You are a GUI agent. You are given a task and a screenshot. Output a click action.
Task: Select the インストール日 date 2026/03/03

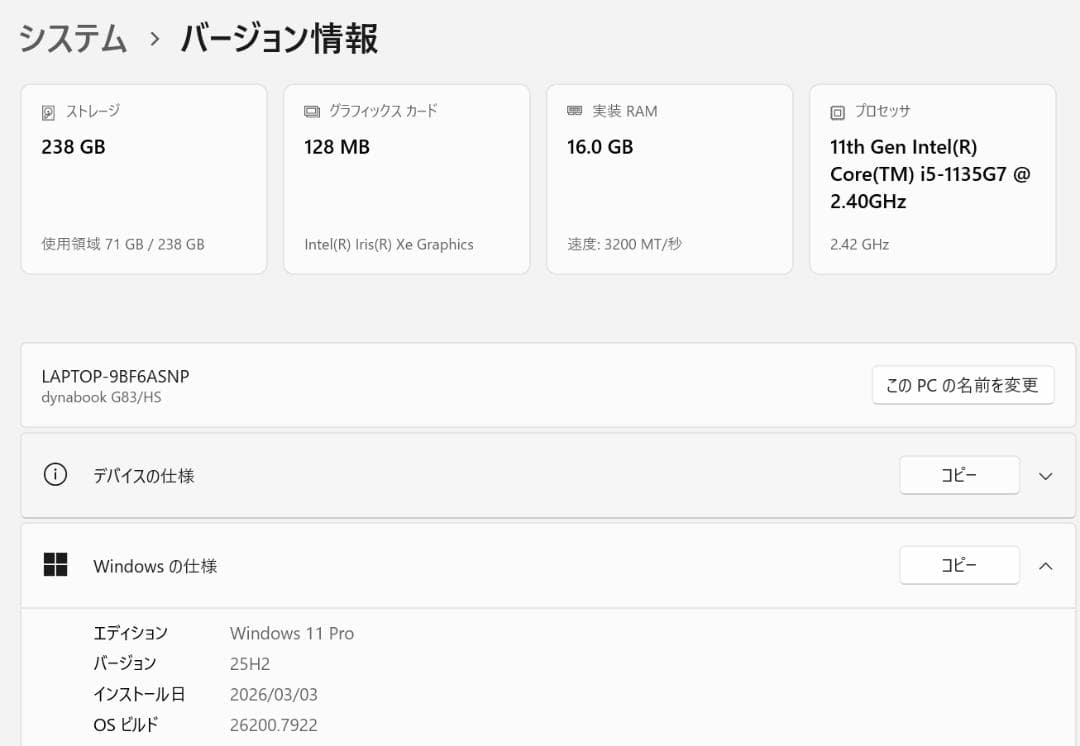point(275,694)
